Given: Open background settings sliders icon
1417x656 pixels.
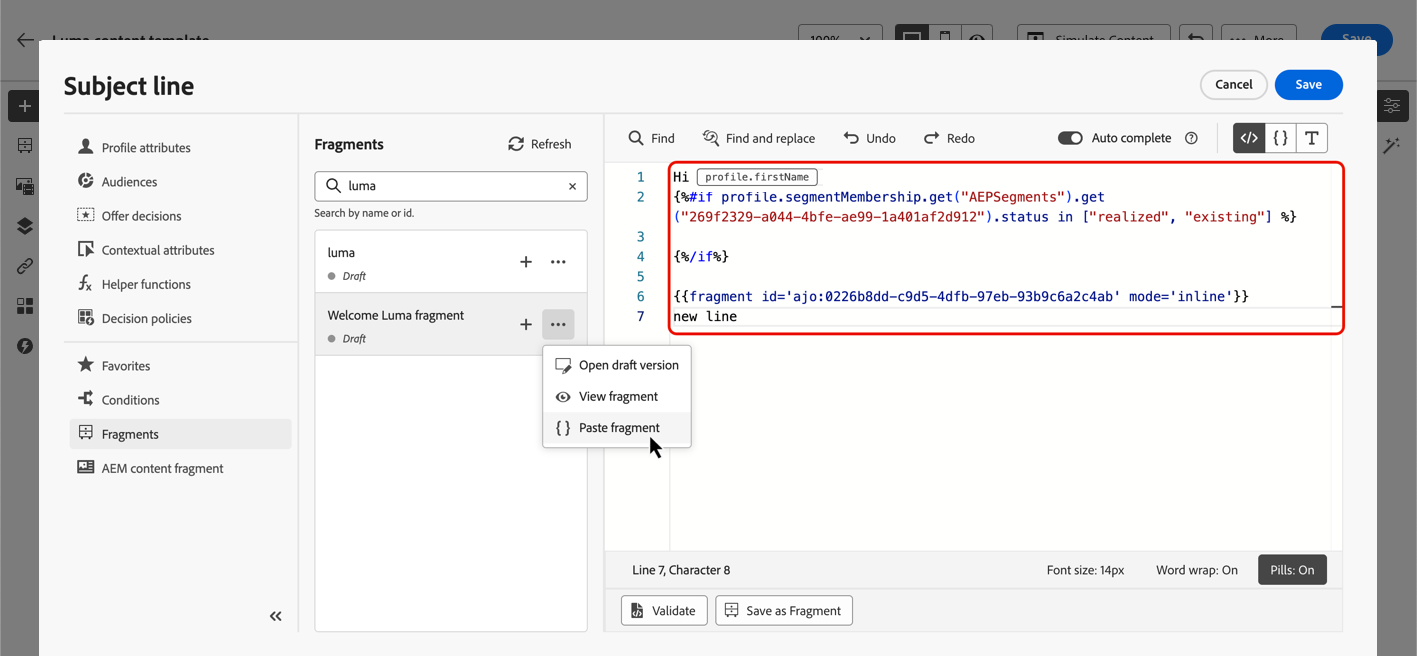Looking at the screenshot, I should click(x=1391, y=106).
